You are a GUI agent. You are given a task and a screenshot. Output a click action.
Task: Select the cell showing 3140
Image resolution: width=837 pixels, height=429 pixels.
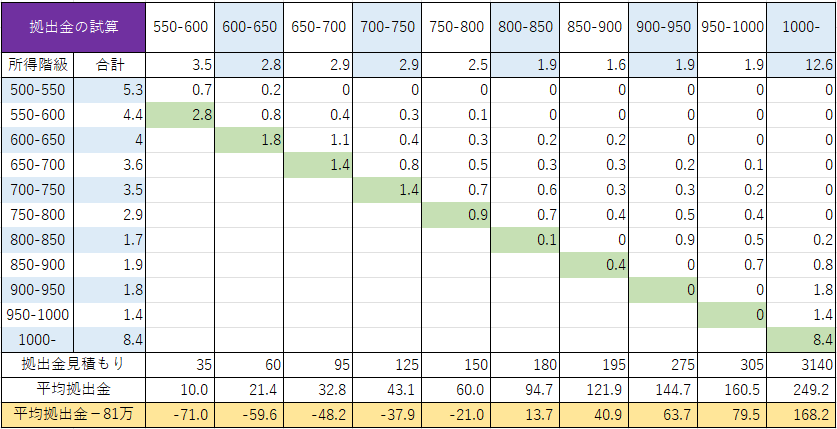point(801,362)
